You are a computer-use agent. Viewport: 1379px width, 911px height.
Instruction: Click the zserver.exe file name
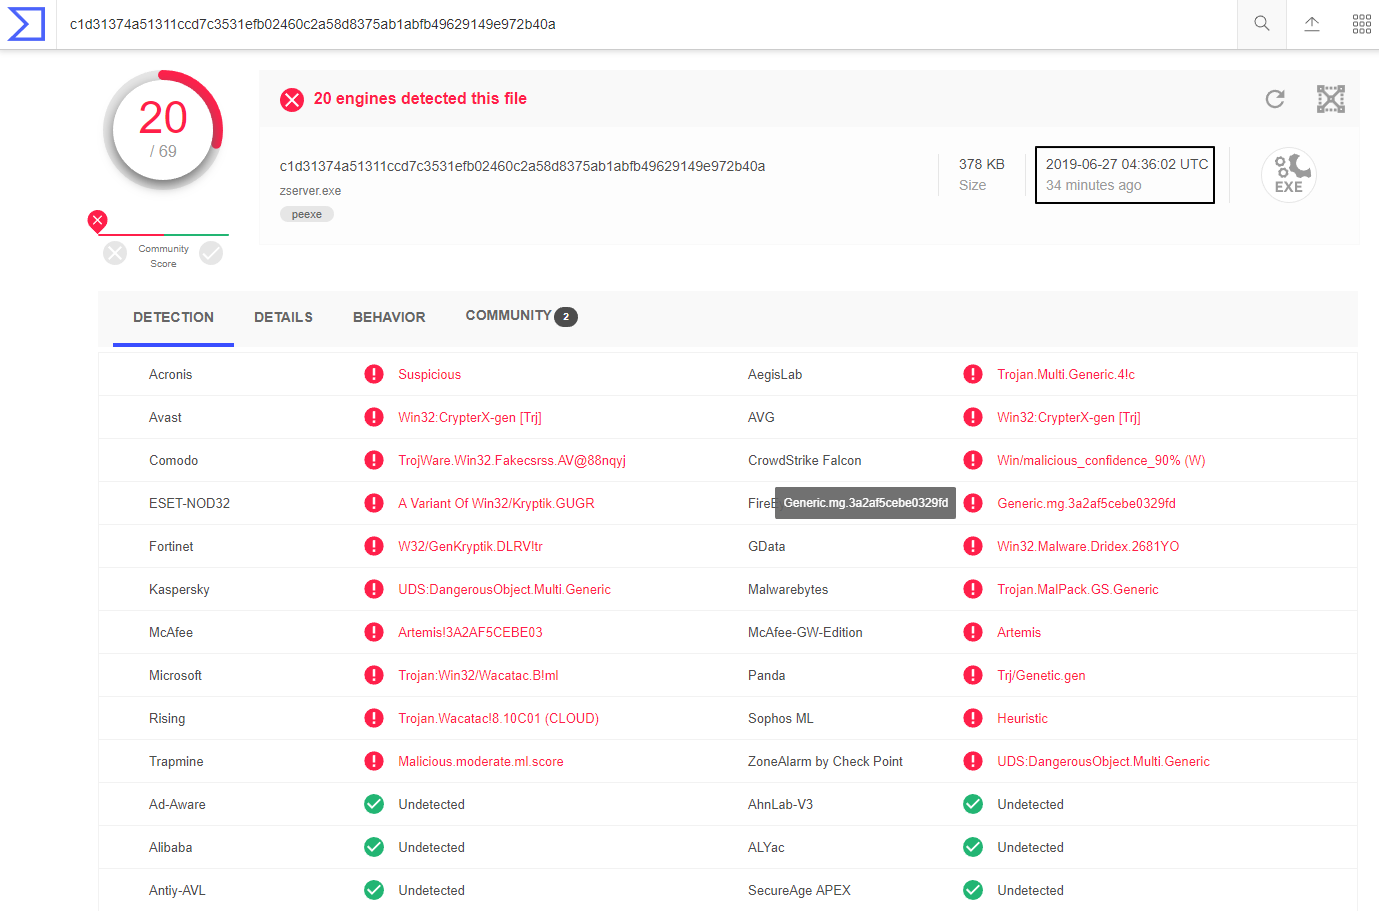310,190
